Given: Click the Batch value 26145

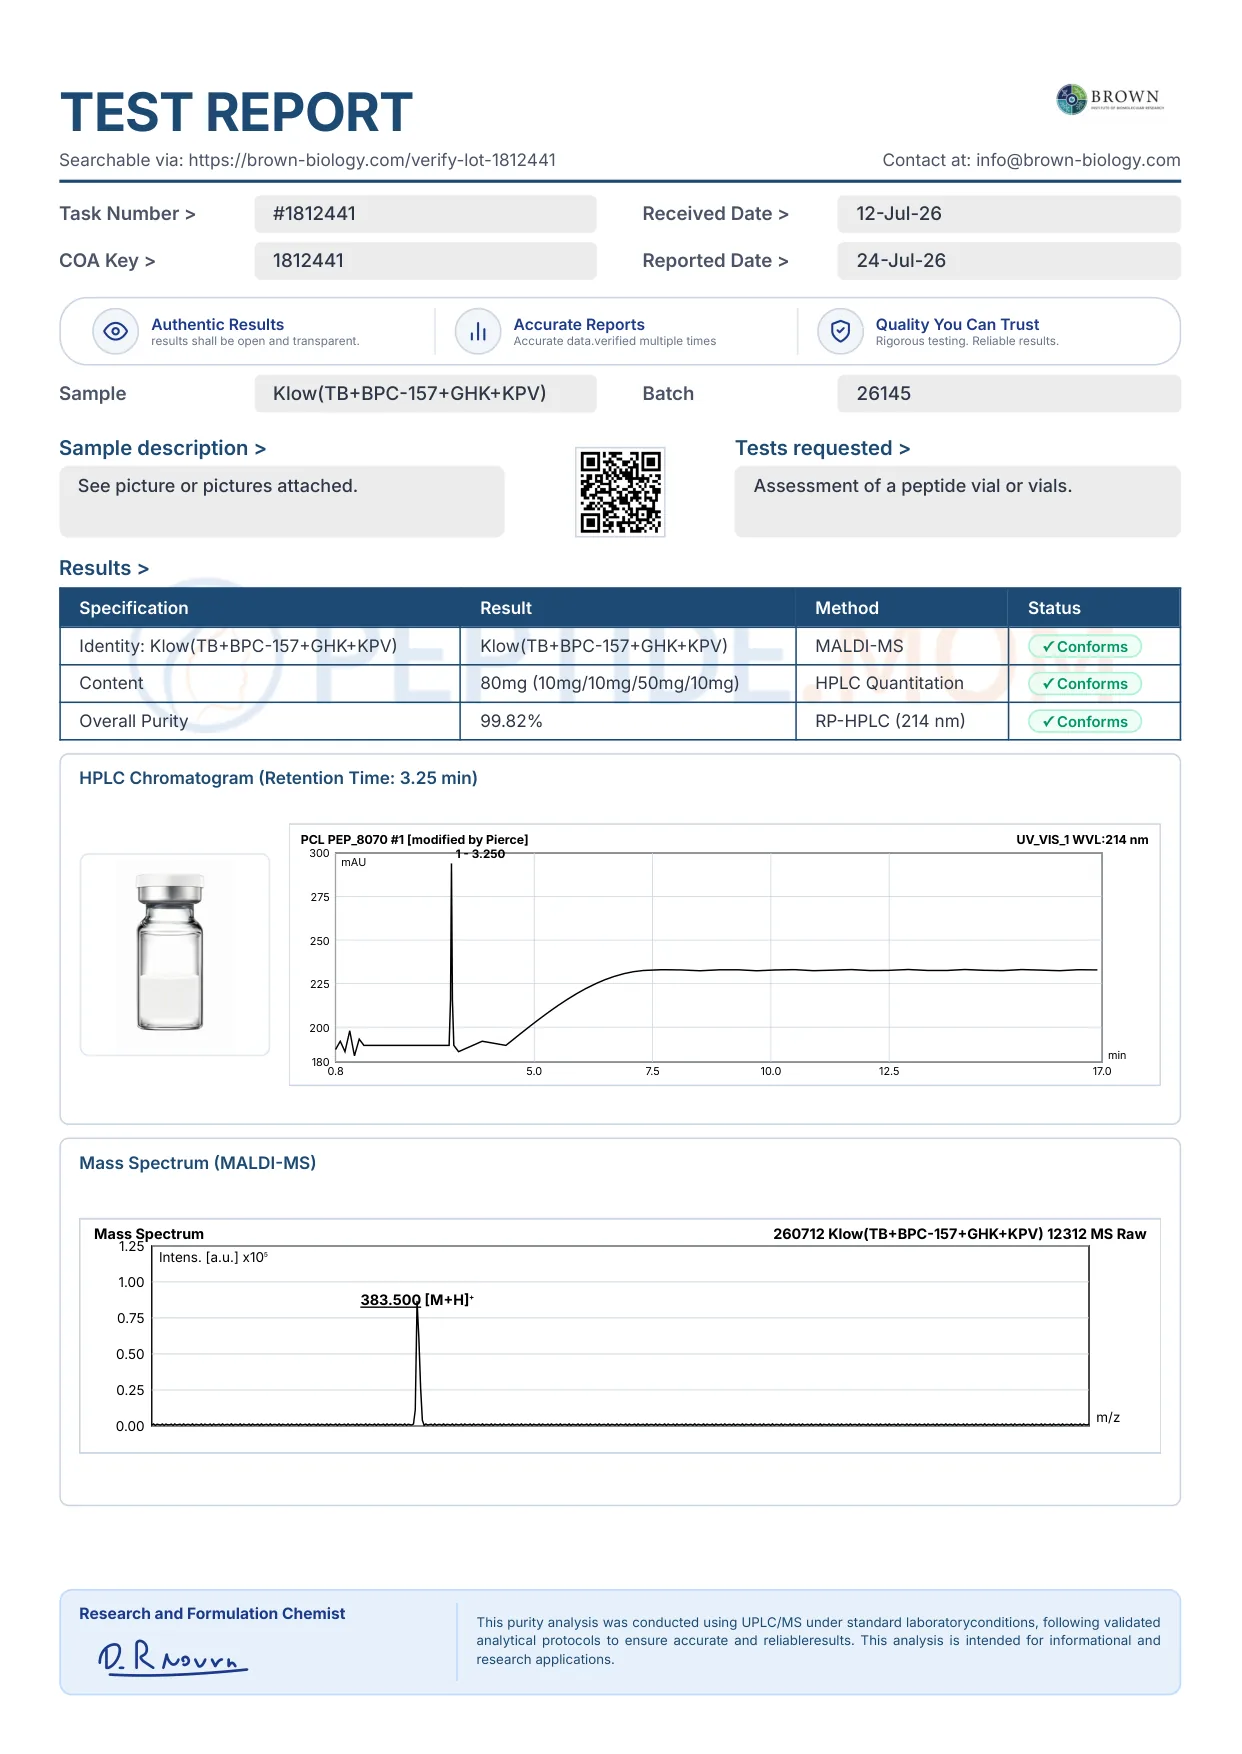Looking at the screenshot, I should (1009, 394).
